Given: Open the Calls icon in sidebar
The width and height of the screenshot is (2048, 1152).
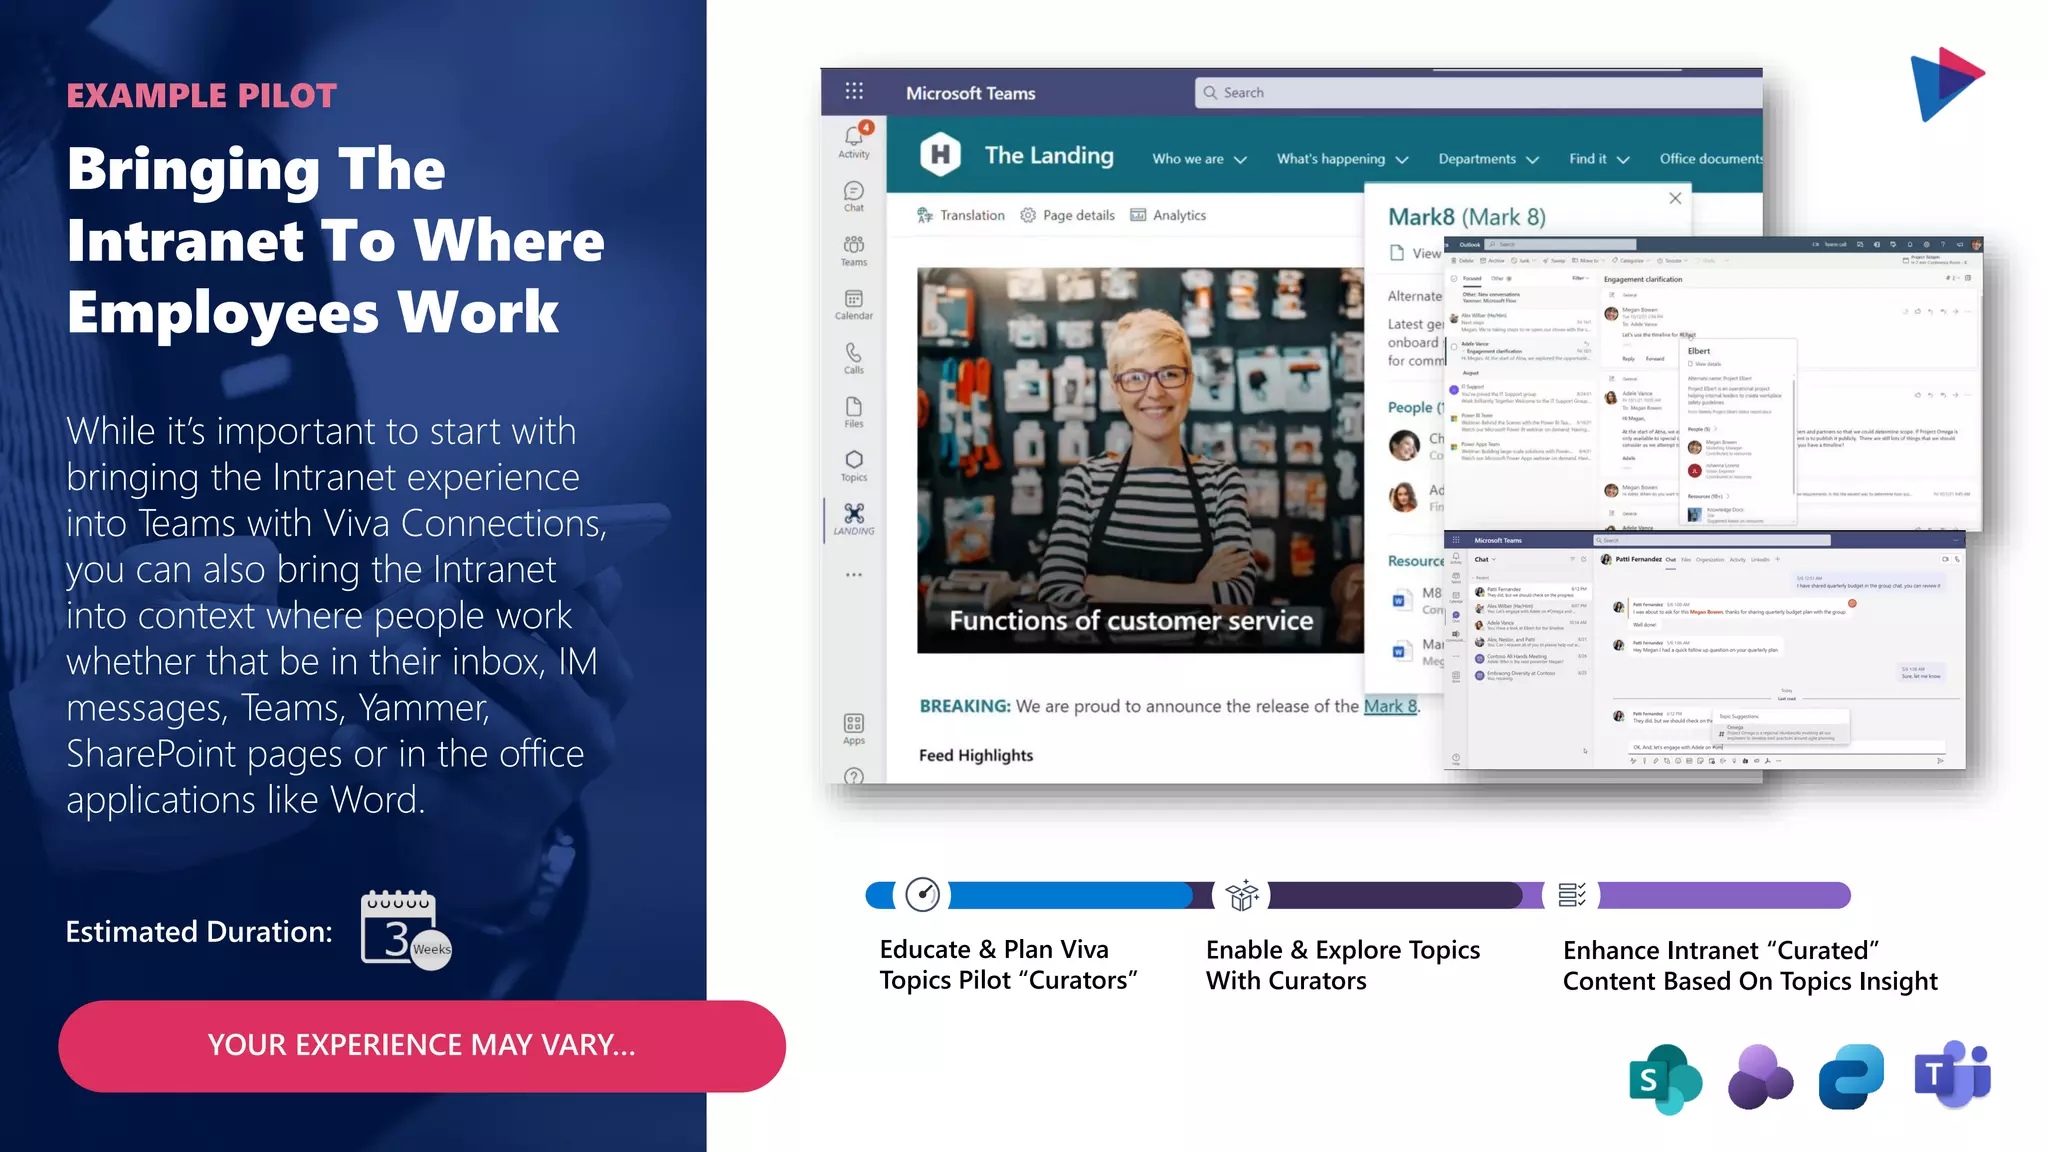Looking at the screenshot, I should [854, 358].
